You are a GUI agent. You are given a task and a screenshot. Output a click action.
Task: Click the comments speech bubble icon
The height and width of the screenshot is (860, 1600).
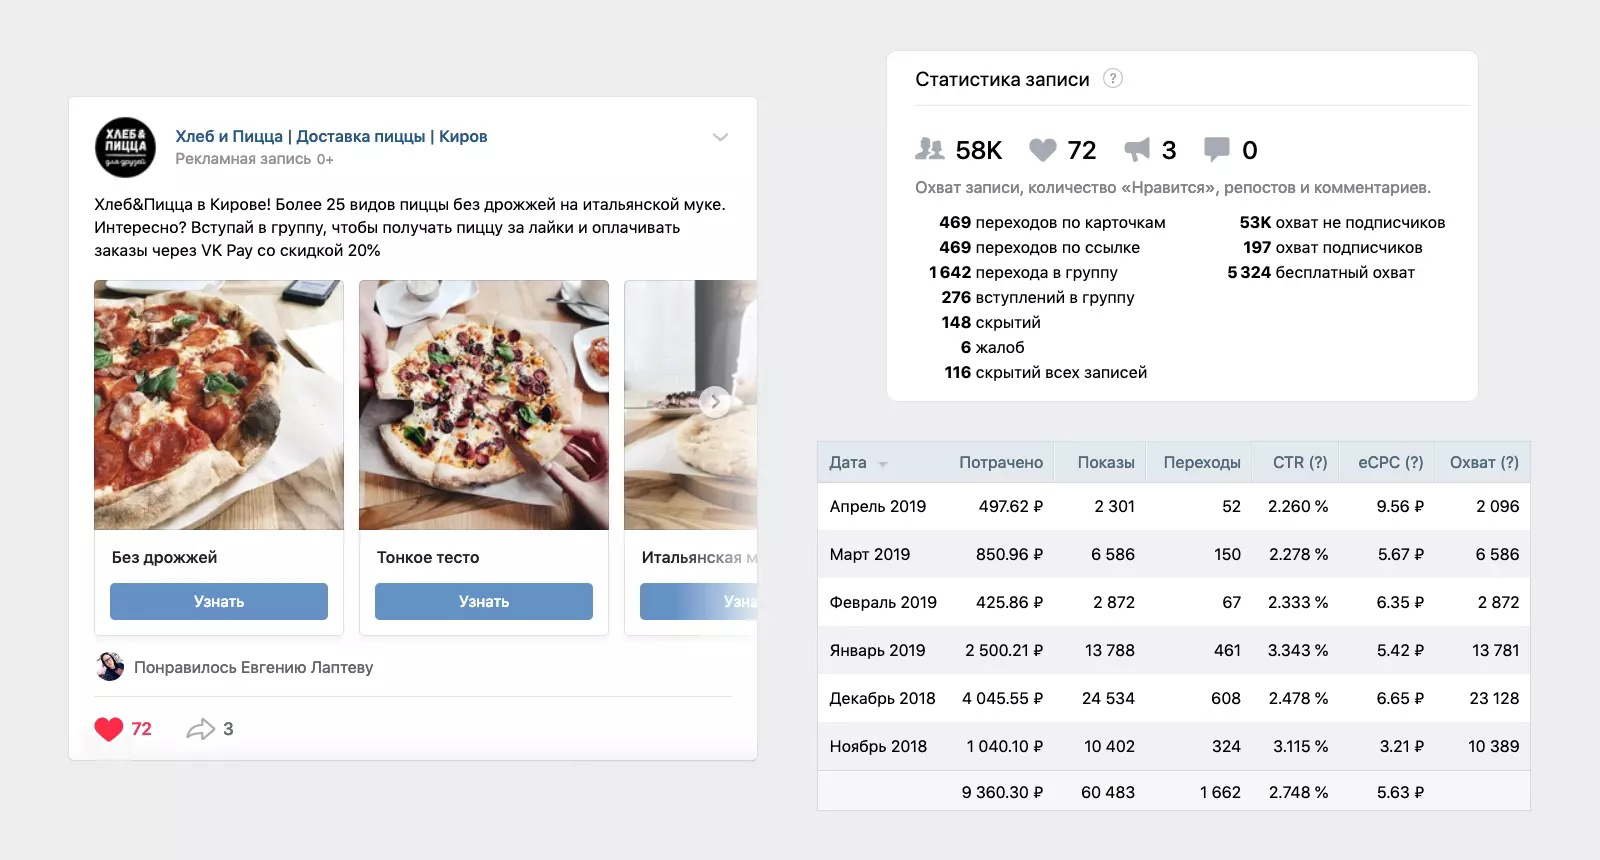point(1216,150)
